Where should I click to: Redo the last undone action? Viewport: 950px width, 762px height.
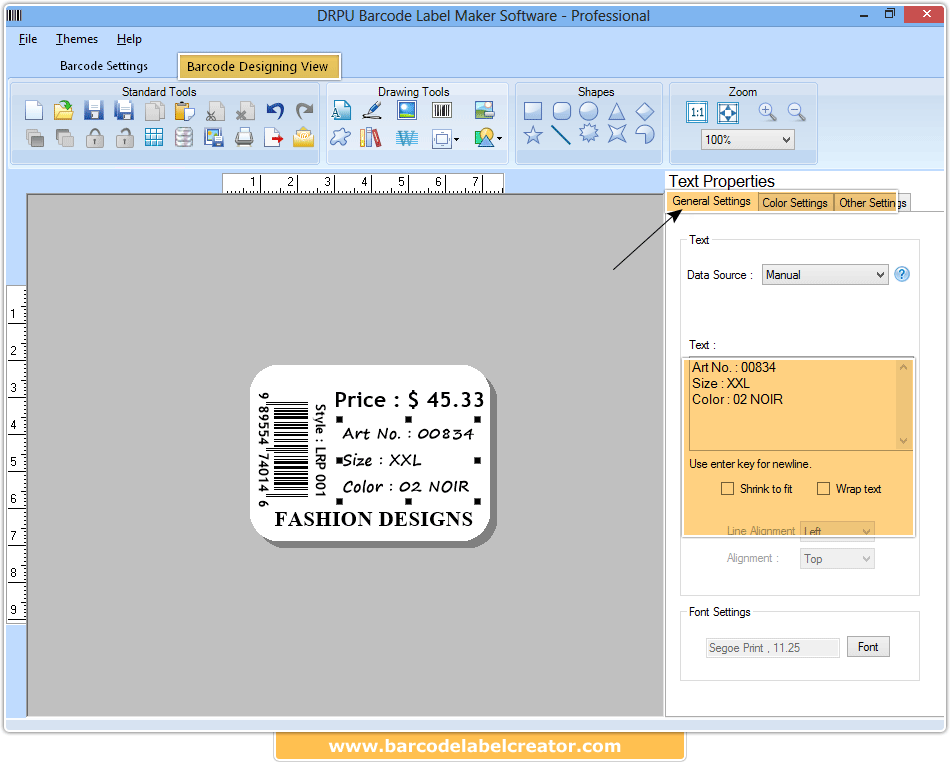point(304,111)
